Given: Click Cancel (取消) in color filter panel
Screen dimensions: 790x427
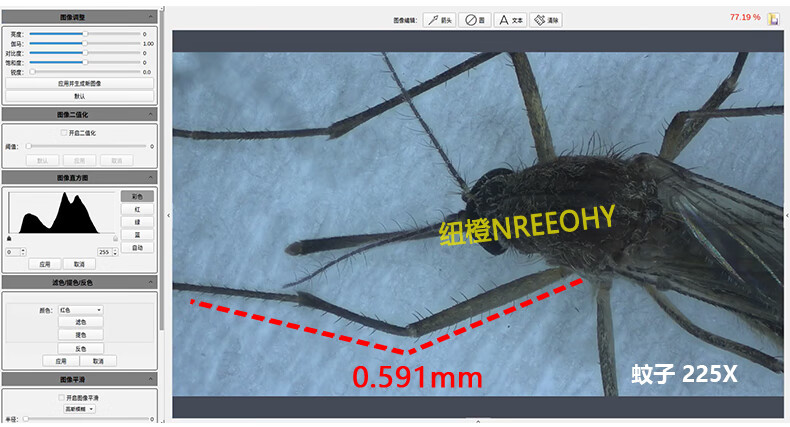Looking at the screenshot, I should (x=98, y=361).
